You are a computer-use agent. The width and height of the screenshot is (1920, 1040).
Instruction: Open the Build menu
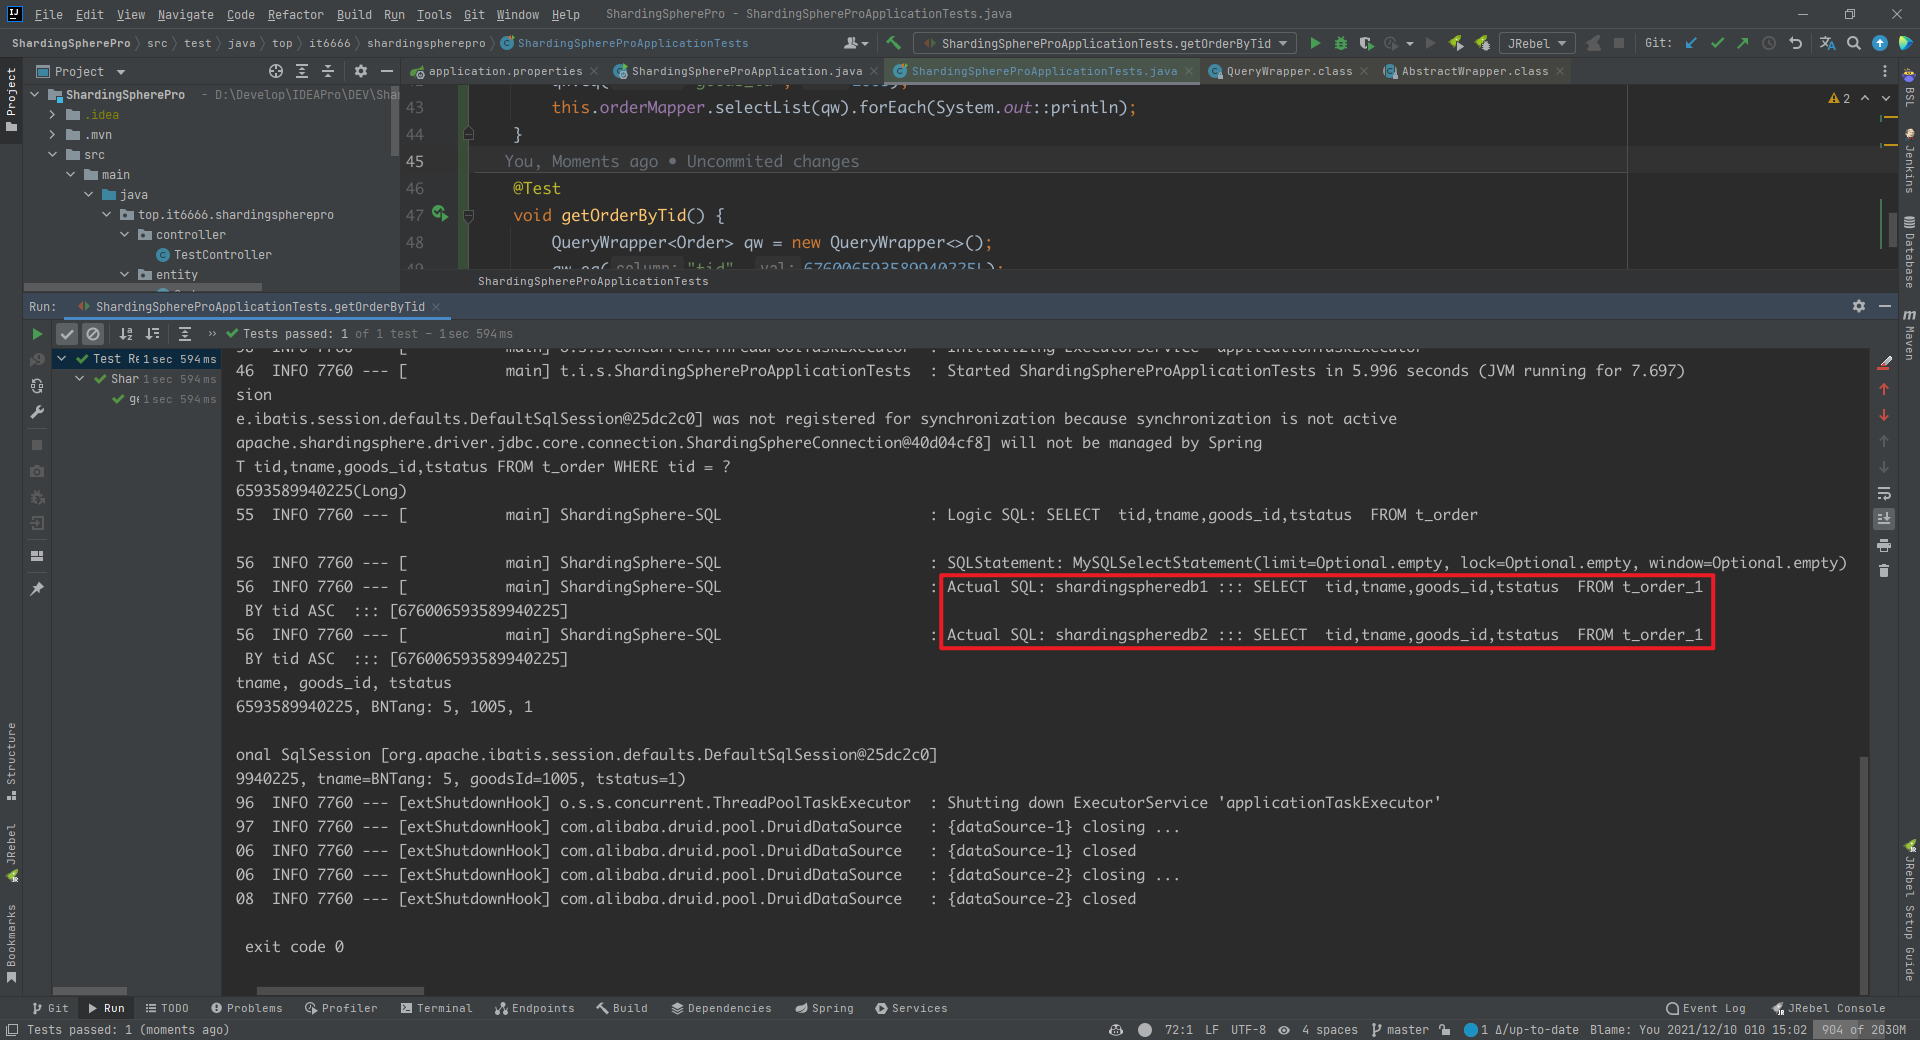tap(354, 14)
